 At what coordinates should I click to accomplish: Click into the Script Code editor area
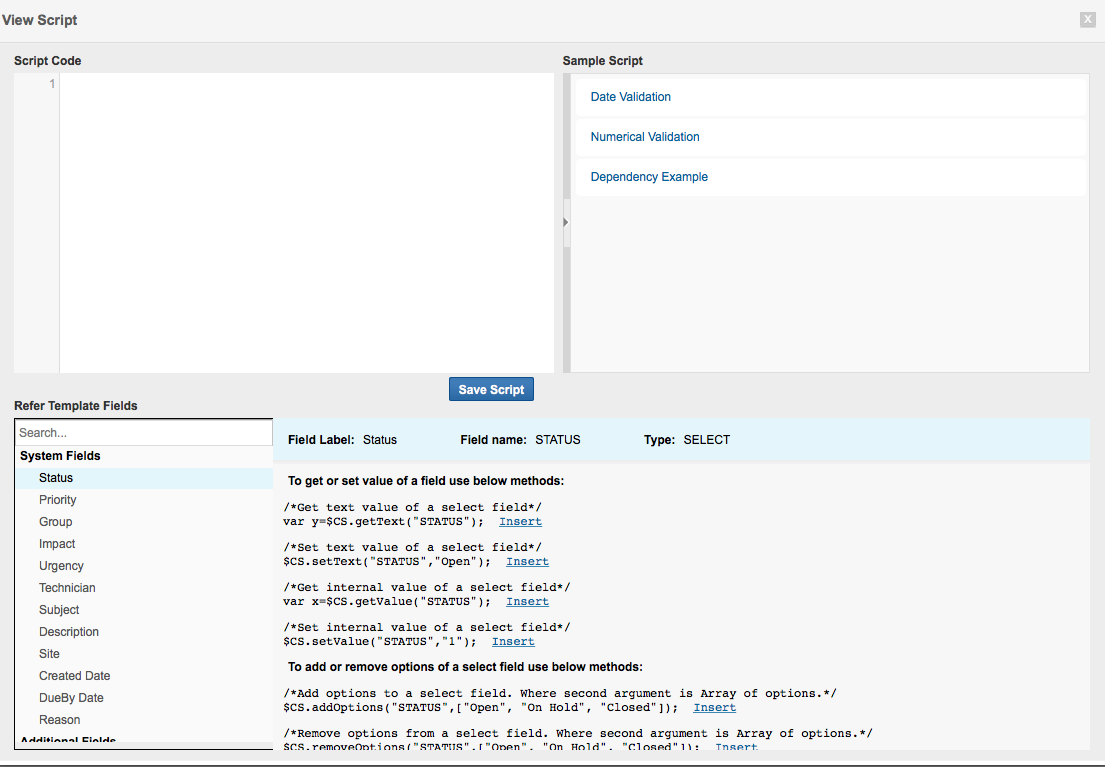(307, 223)
